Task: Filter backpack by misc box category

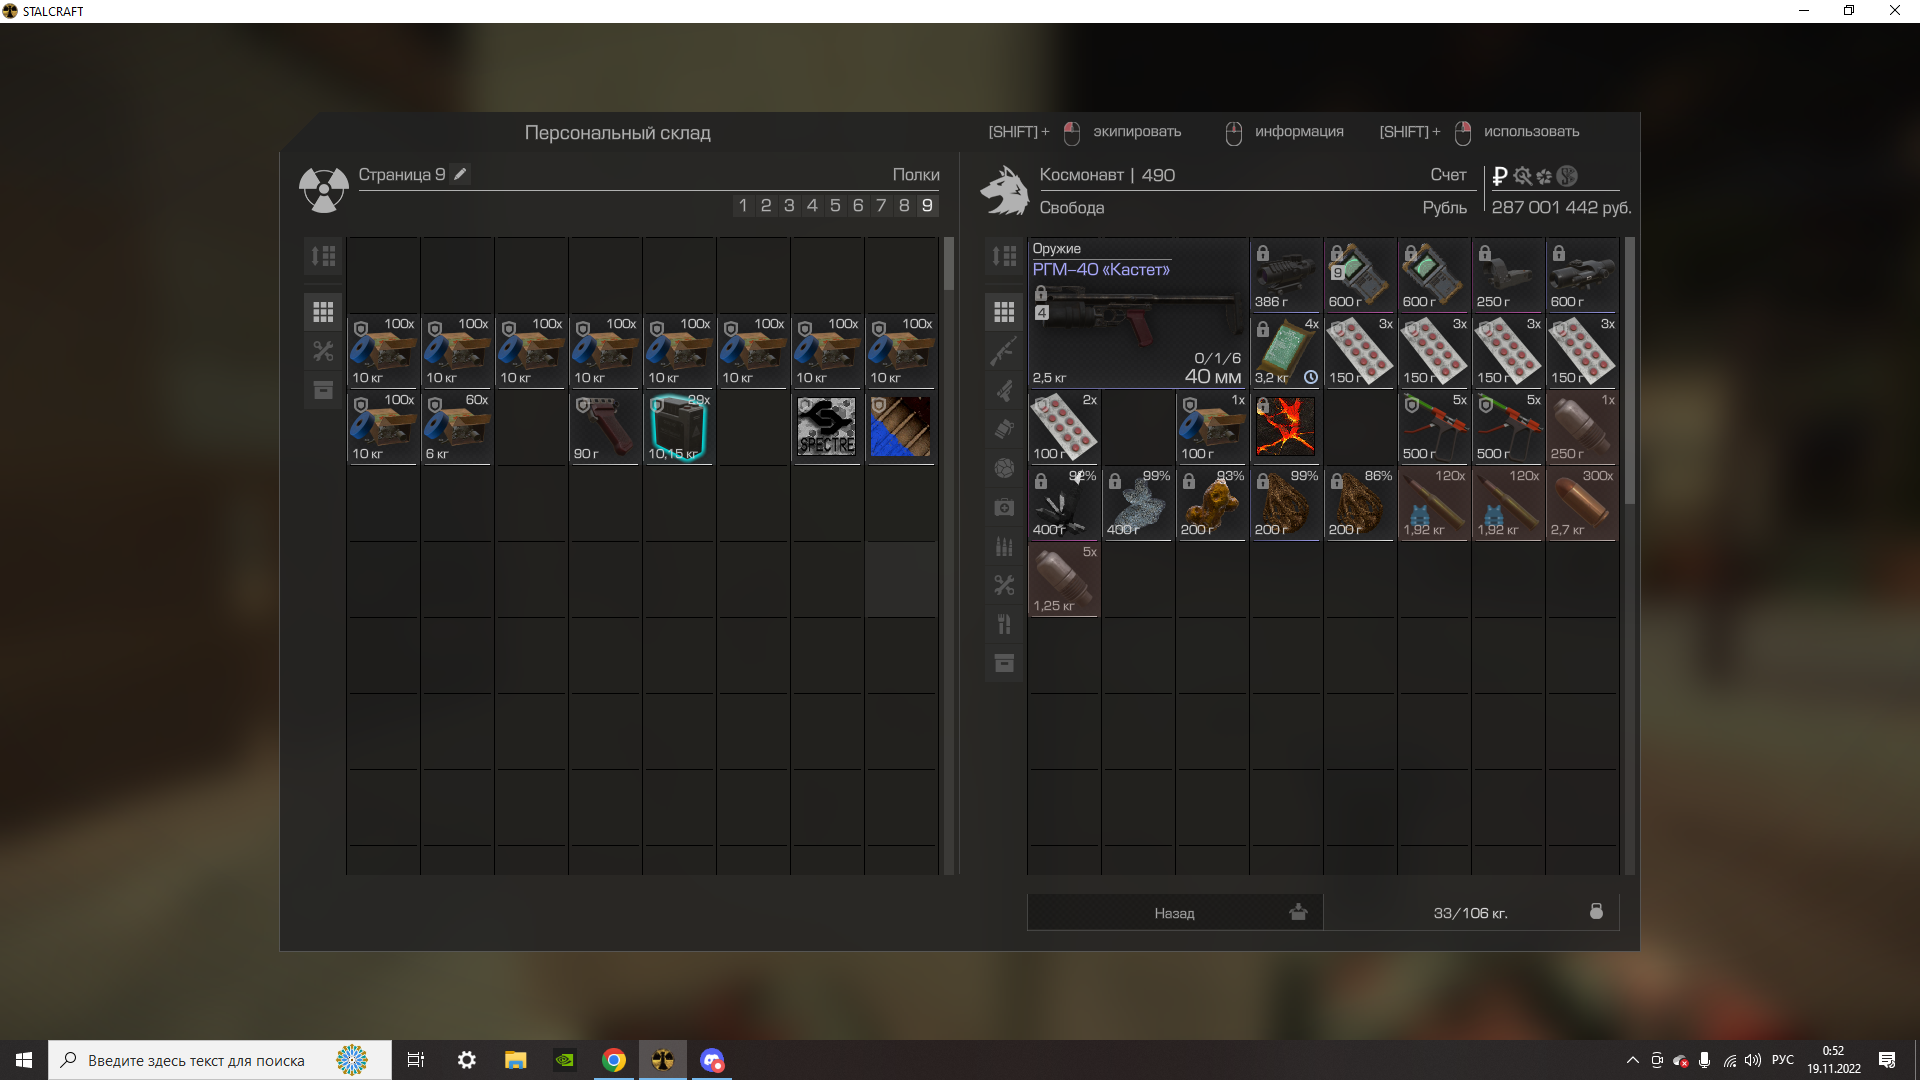Action: (x=1004, y=663)
